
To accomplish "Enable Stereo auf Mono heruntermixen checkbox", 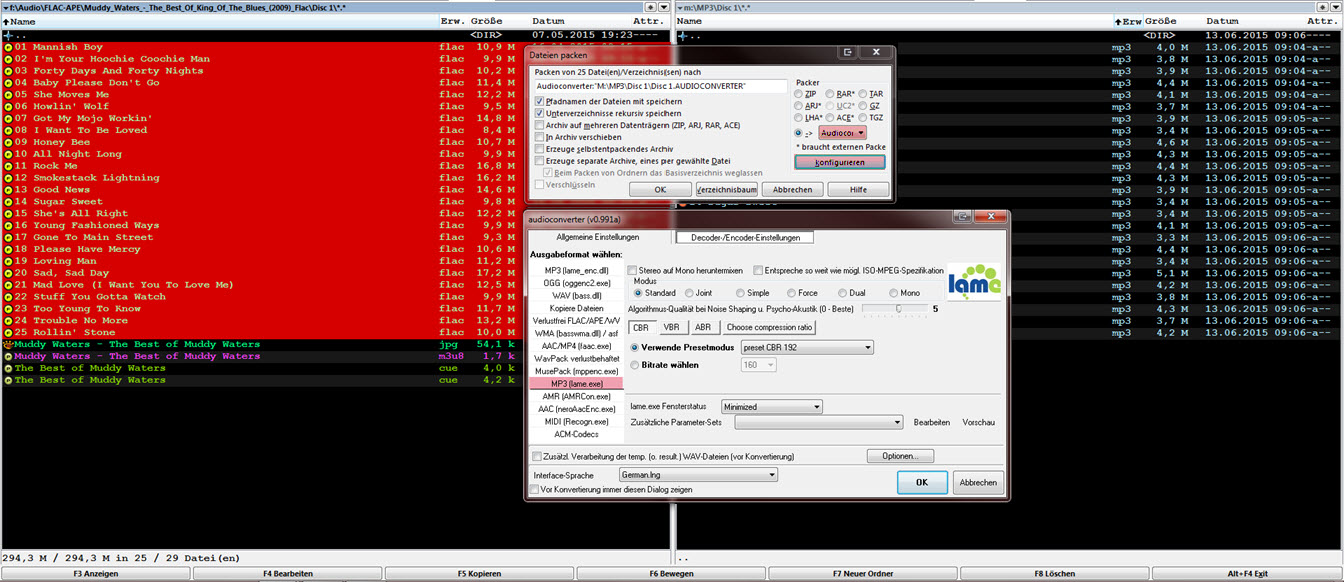I will (632, 270).
